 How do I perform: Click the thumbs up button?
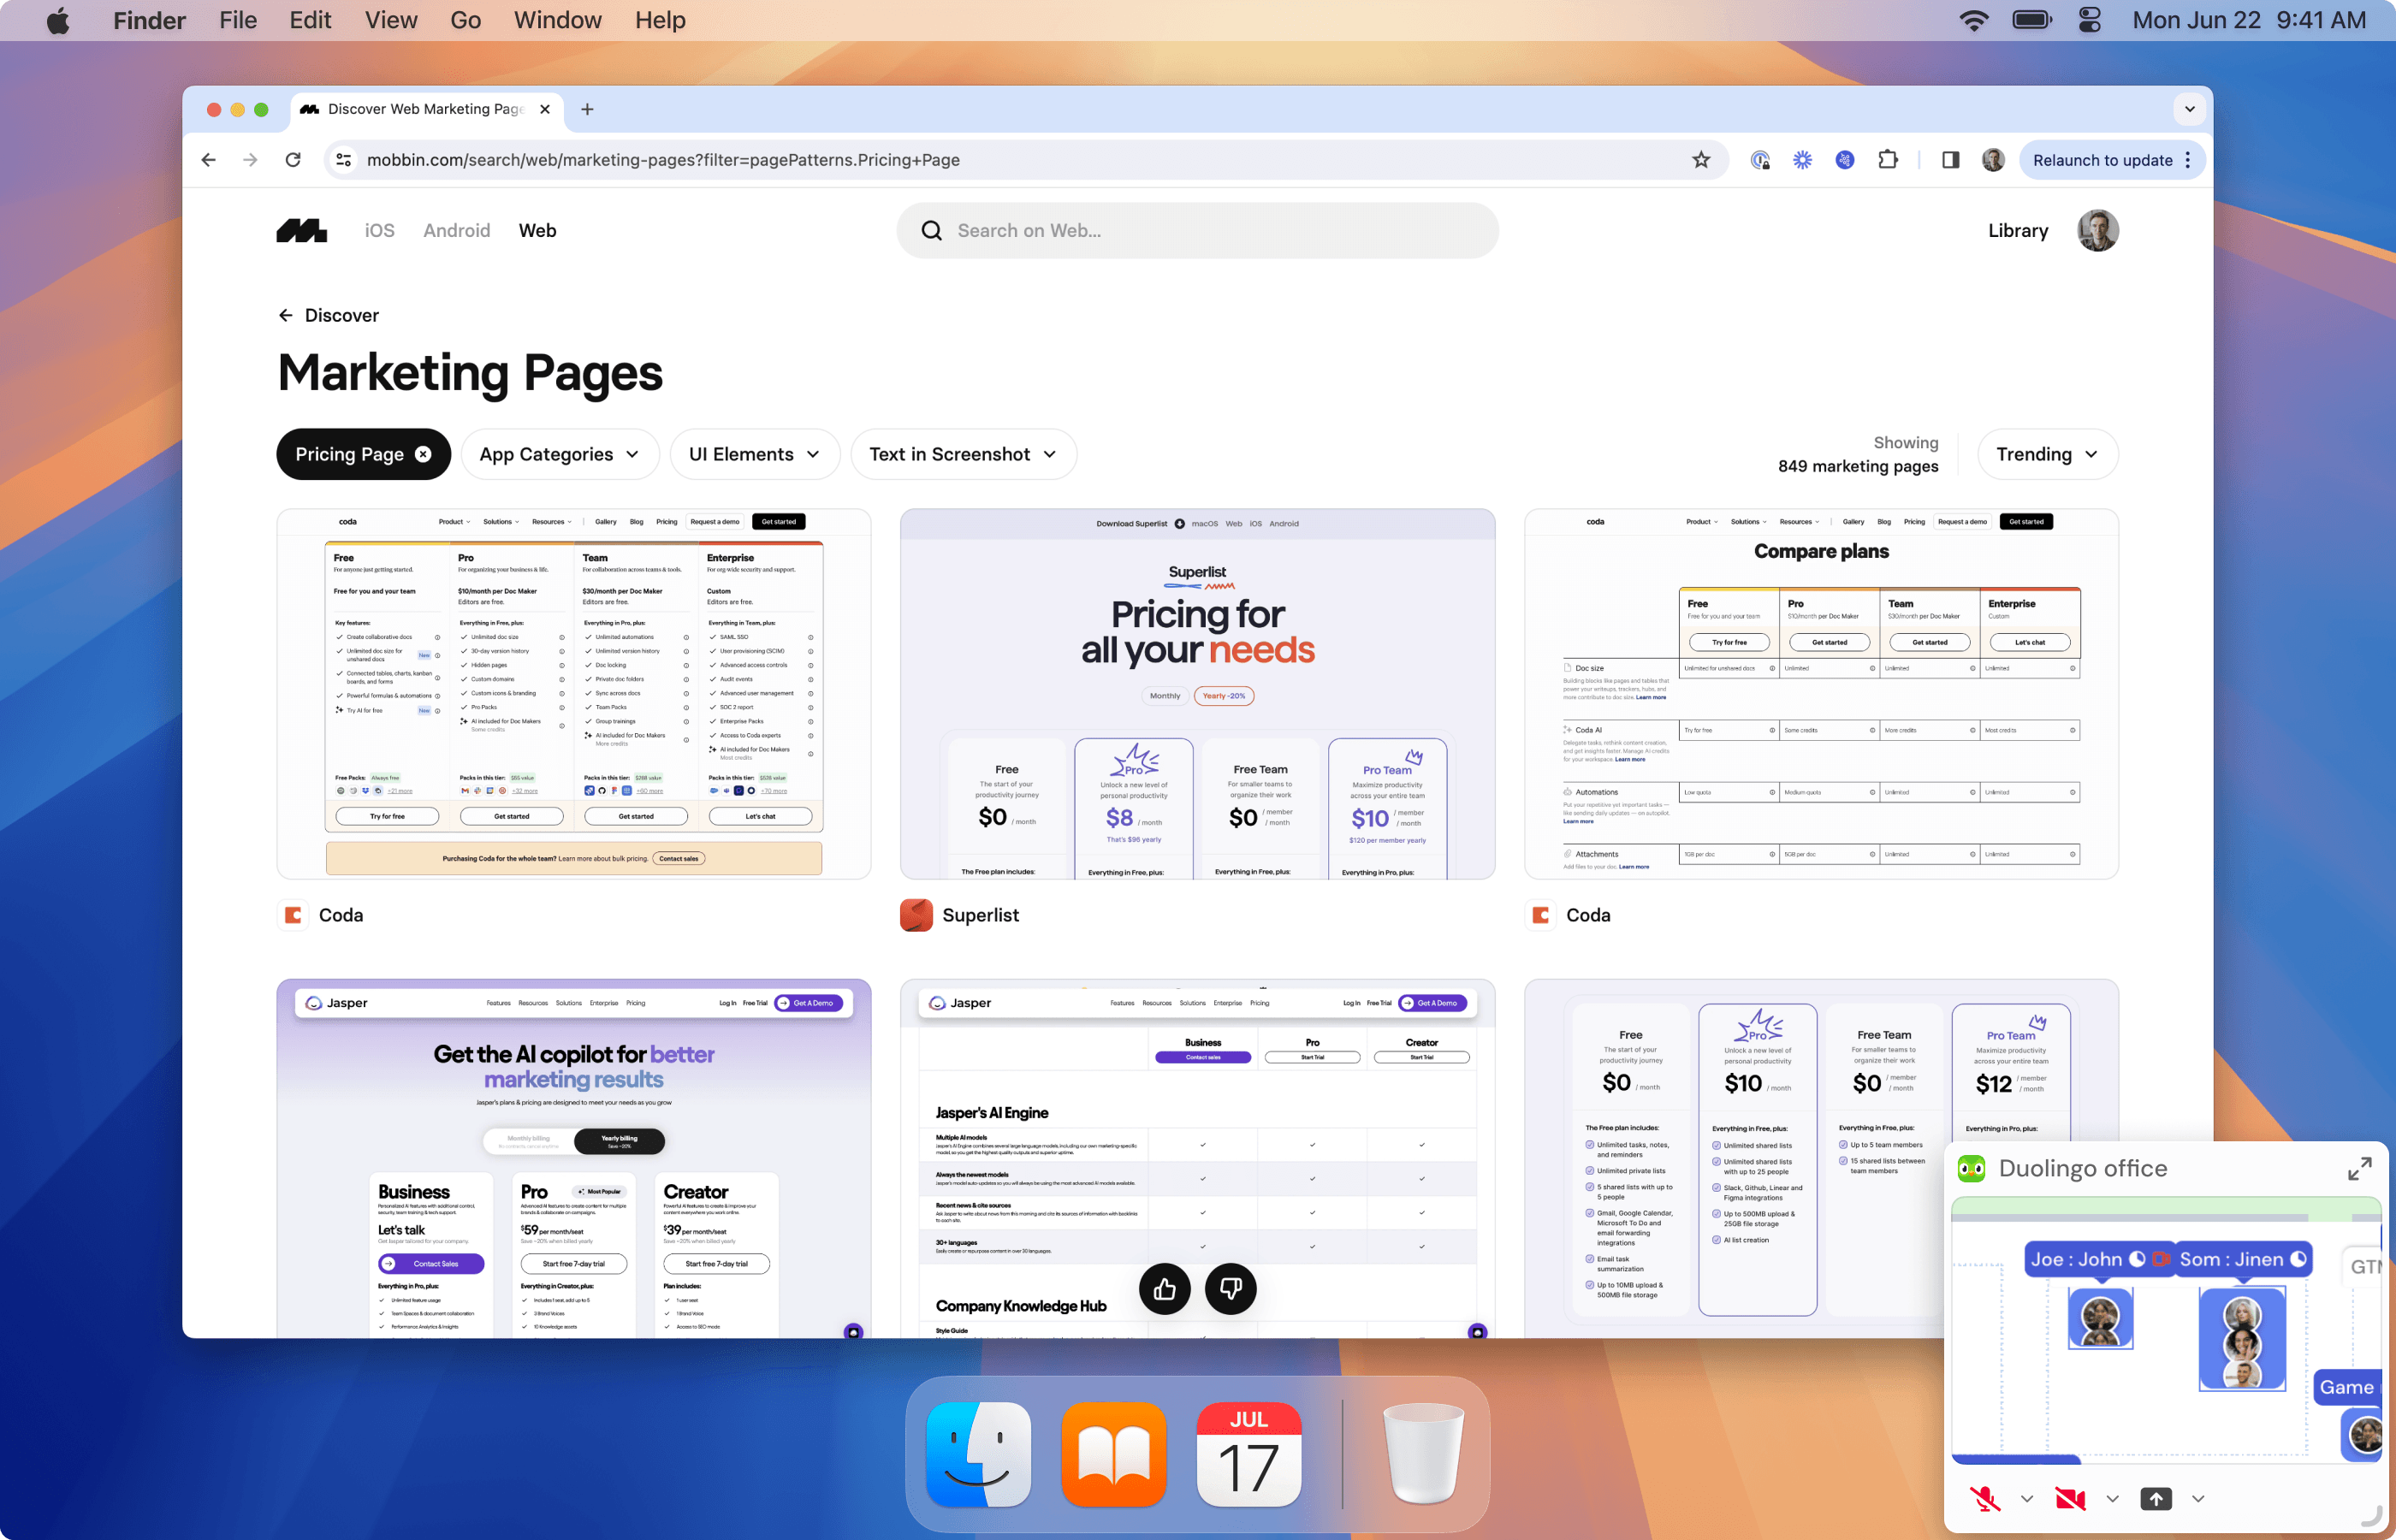pos(1164,1289)
